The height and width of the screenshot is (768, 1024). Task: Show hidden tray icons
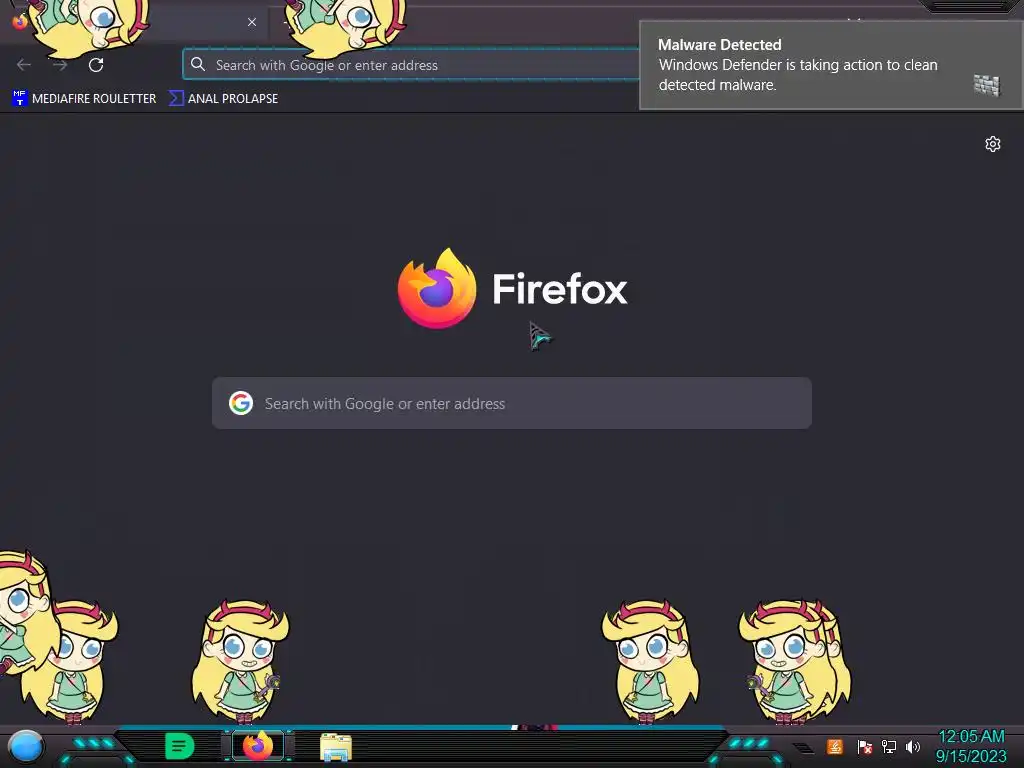(x=803, y=747)
